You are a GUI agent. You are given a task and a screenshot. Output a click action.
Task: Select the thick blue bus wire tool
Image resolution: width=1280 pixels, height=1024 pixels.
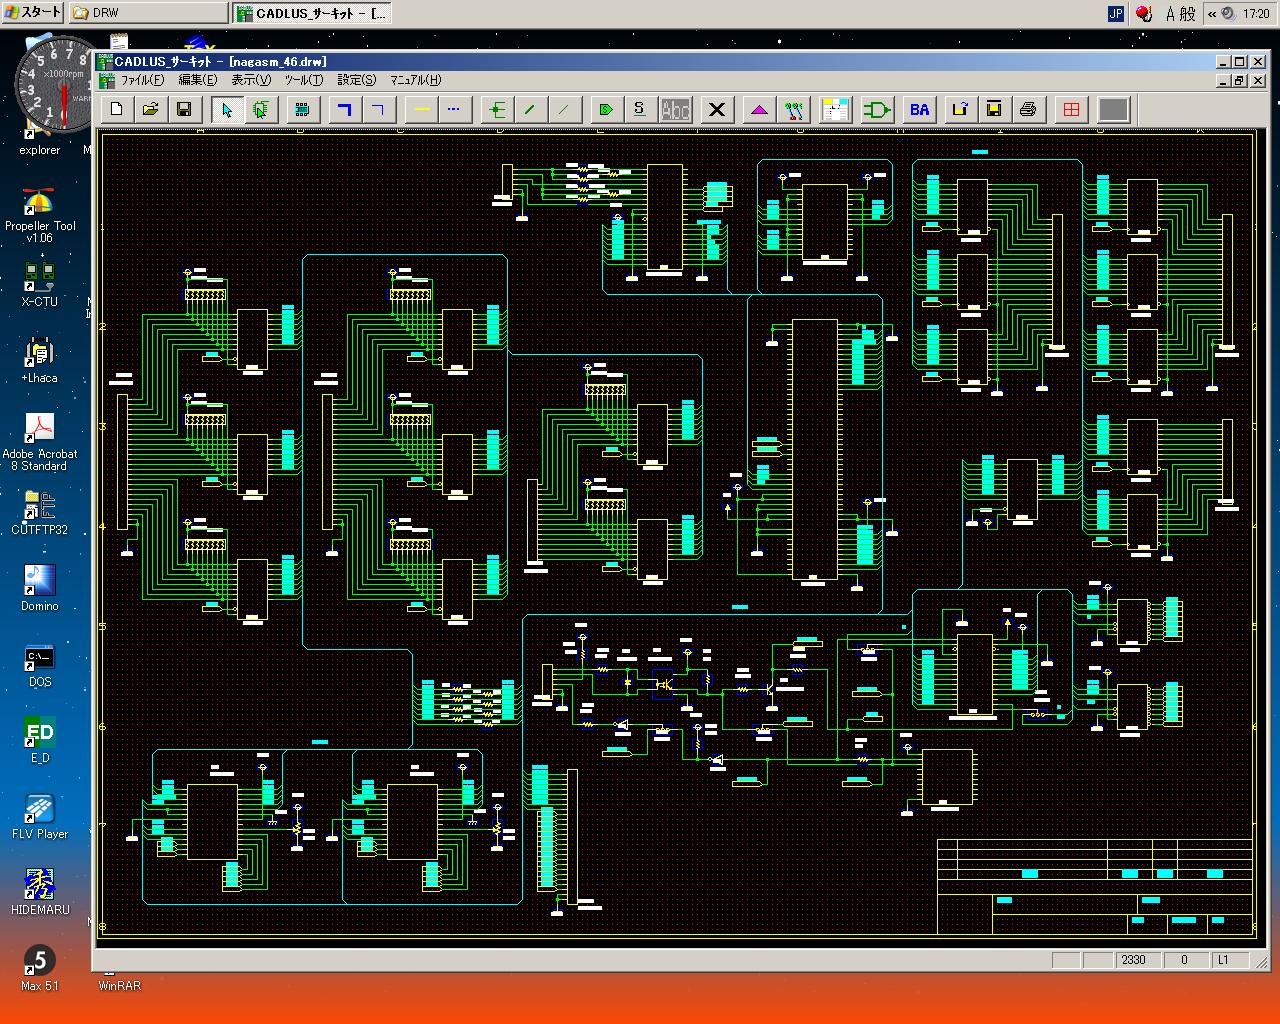pyautogui.click(x=345, y=110)
